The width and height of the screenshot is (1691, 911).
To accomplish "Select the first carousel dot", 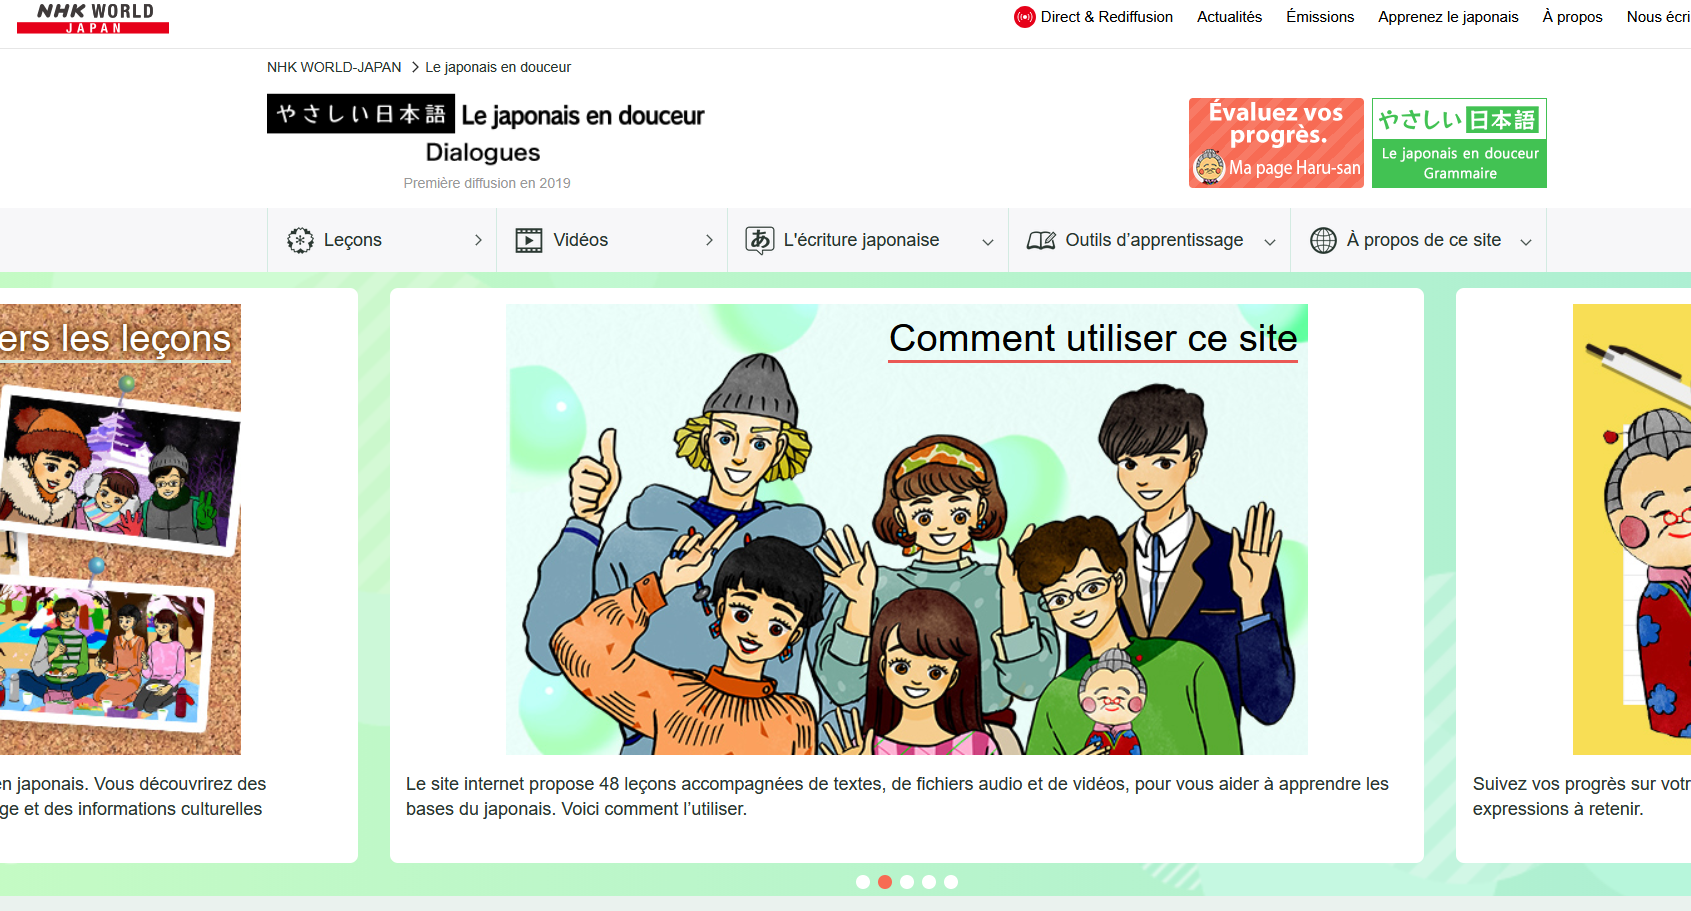I will [863, 882].
